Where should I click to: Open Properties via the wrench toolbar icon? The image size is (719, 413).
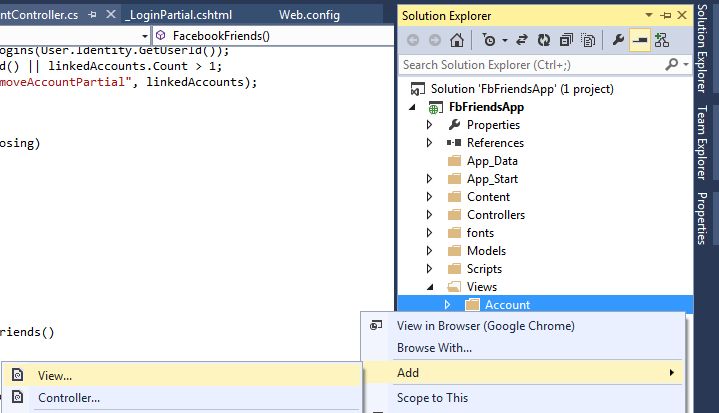click(x=618, y=40)
